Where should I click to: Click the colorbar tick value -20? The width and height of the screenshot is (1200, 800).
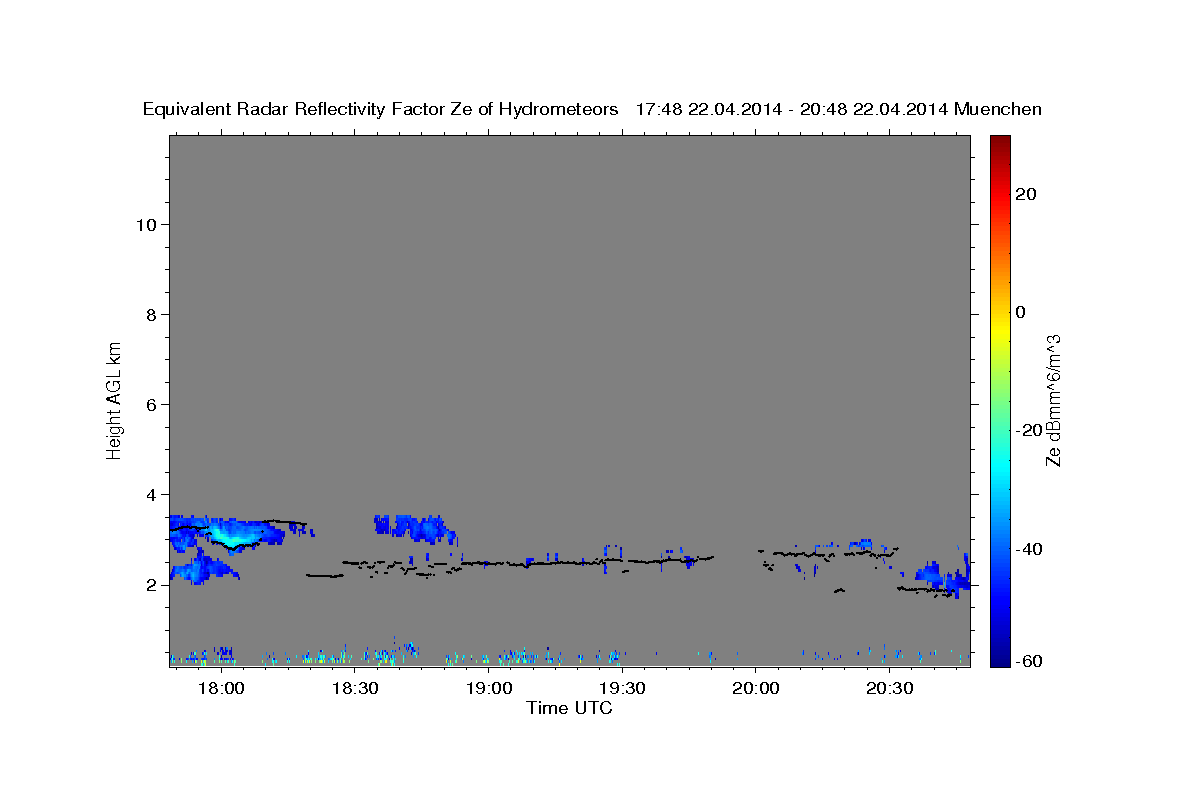1029,430
